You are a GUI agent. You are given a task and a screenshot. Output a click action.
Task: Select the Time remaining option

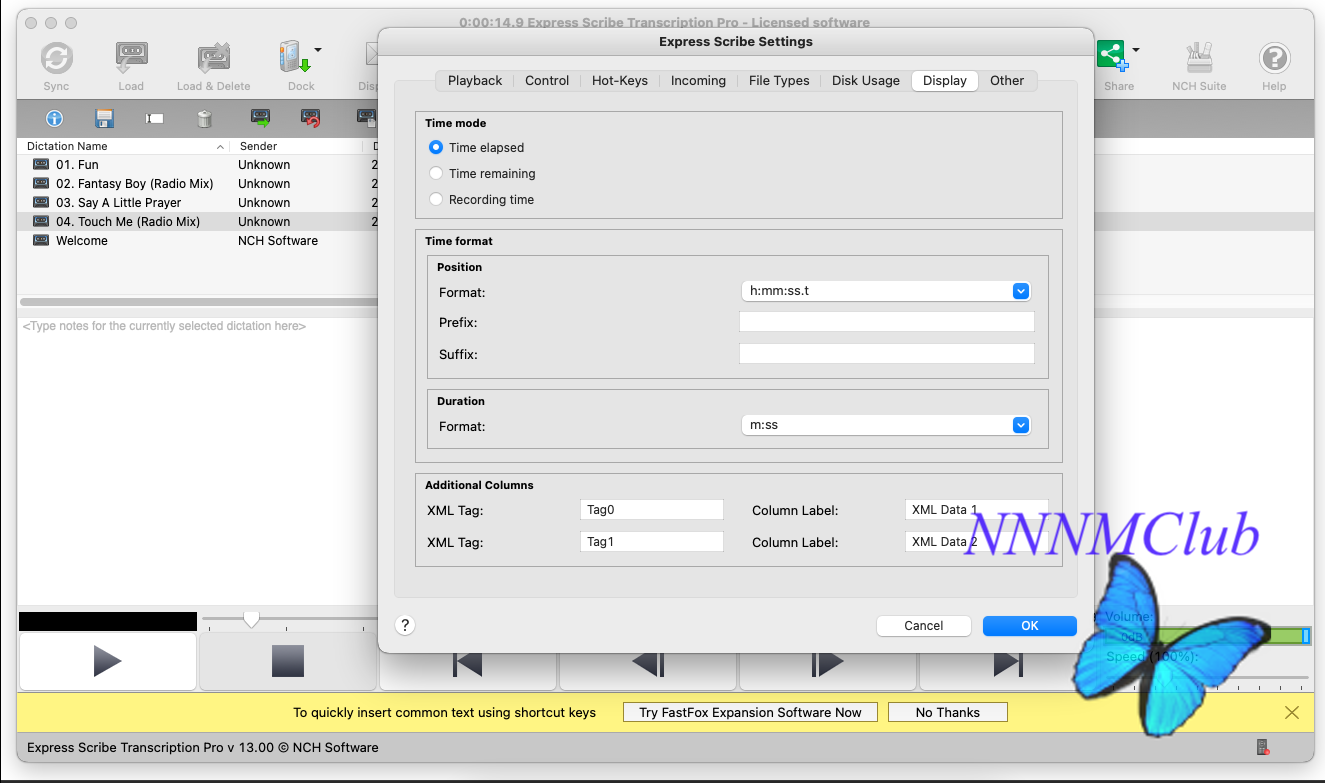click(436, 173)
